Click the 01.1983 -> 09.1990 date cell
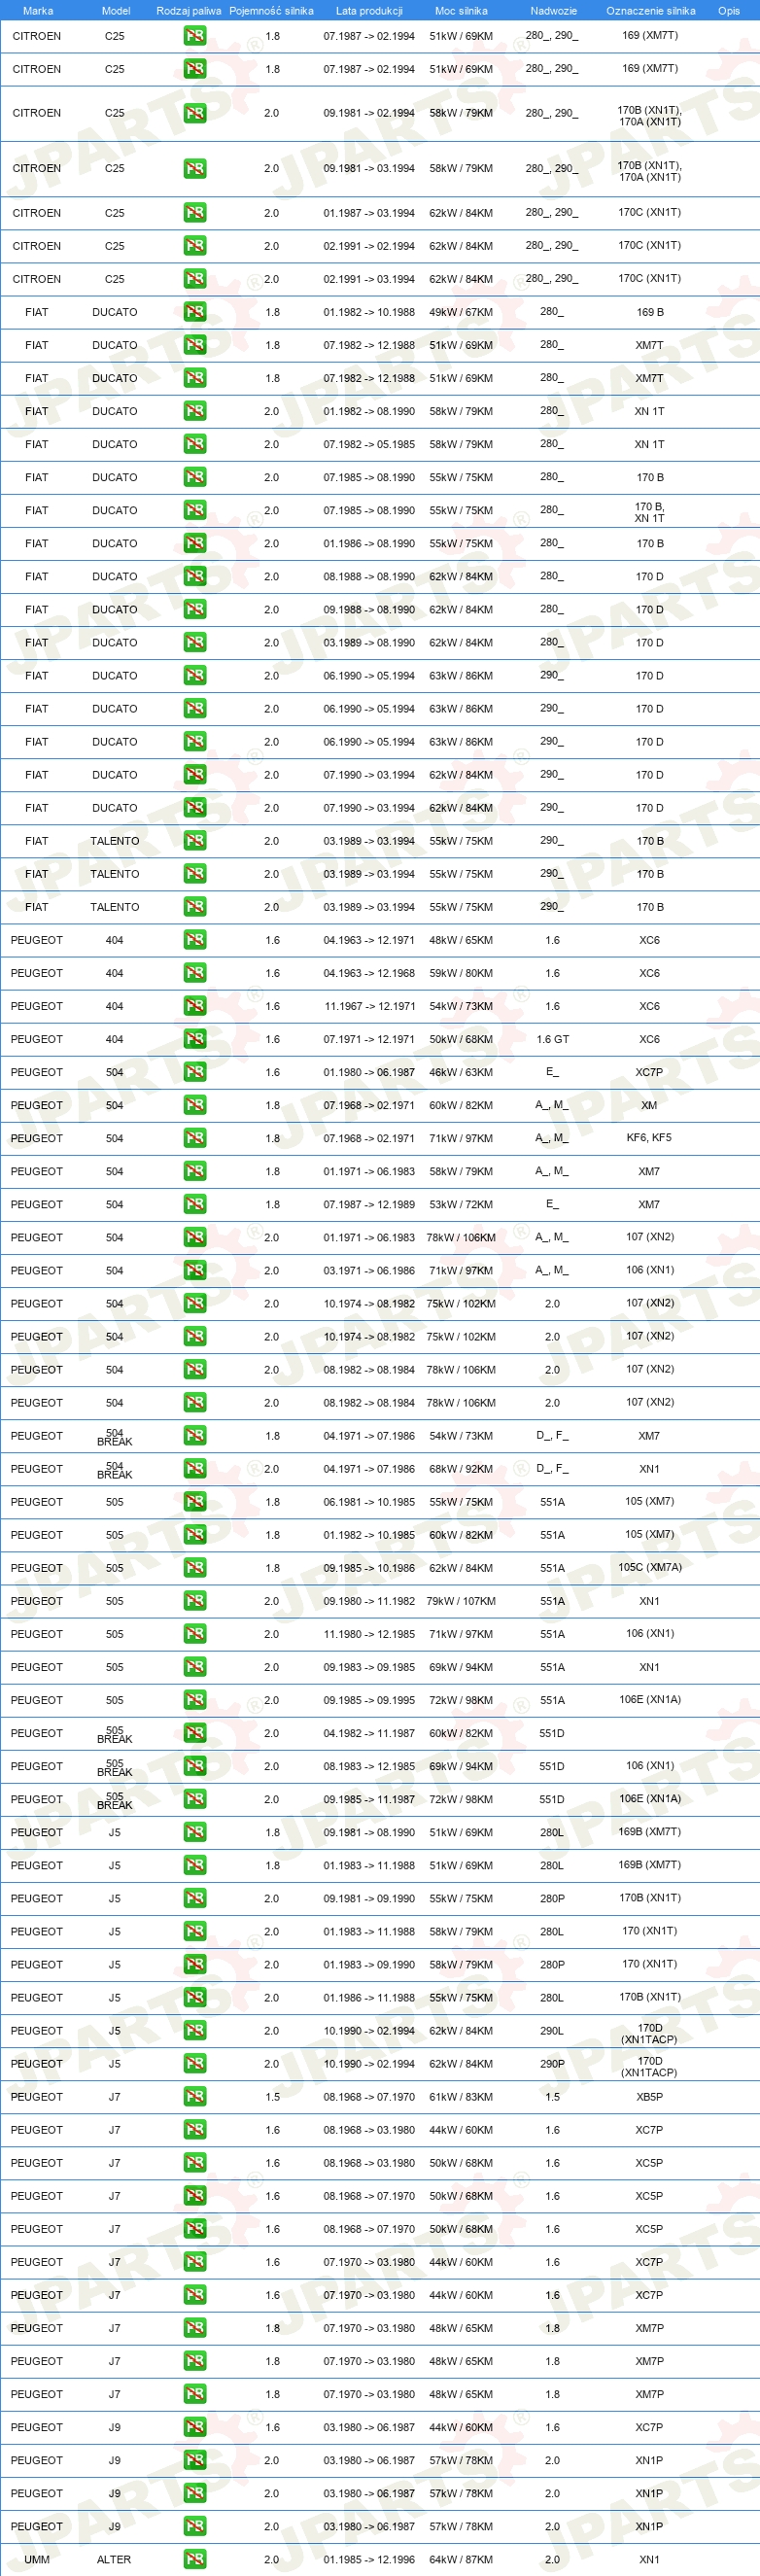 coord(369,1964)
